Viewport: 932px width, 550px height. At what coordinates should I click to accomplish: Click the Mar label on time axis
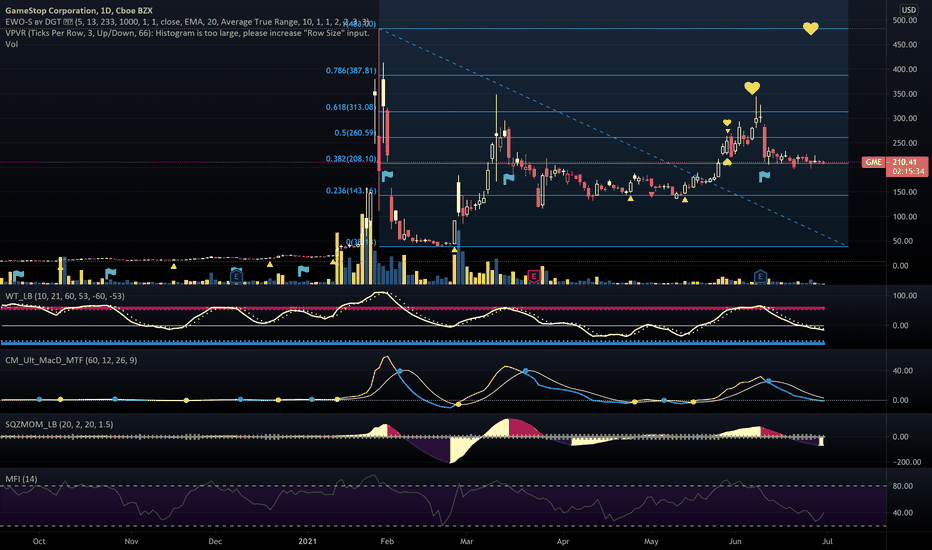tap(467, 541)
